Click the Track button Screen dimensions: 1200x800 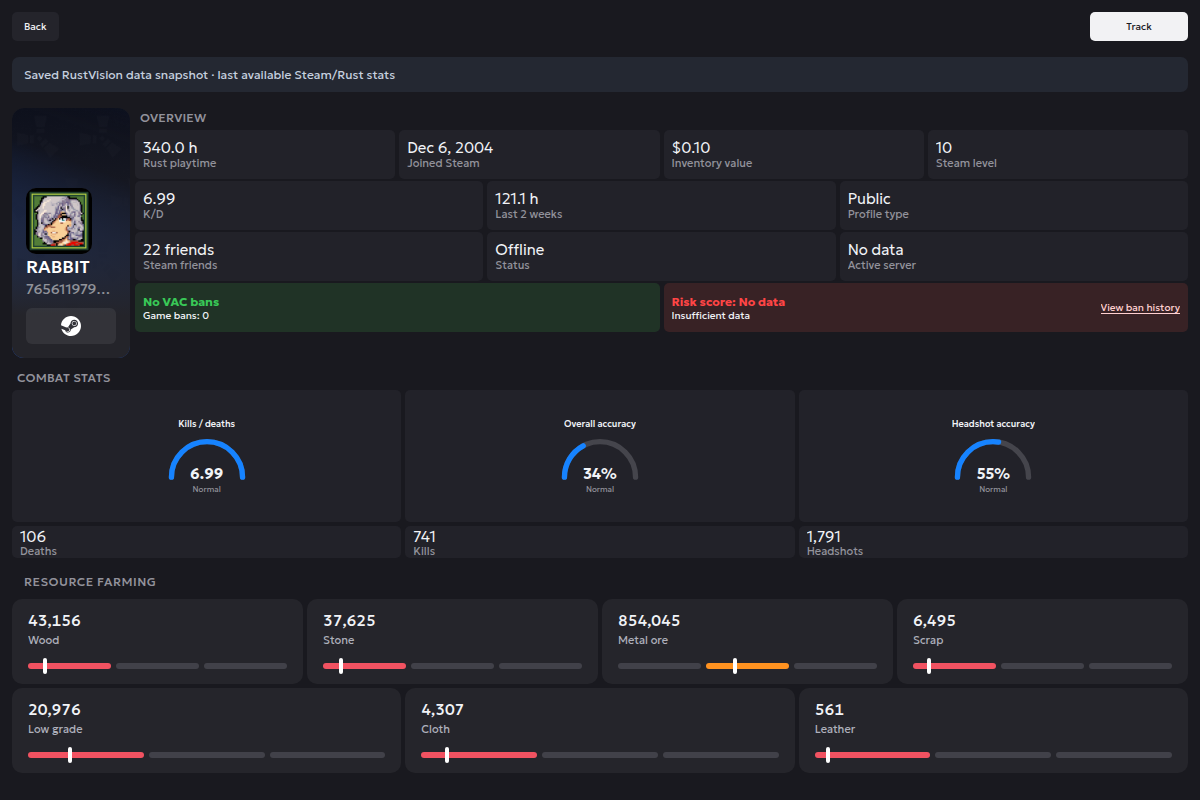point(1139,27)
